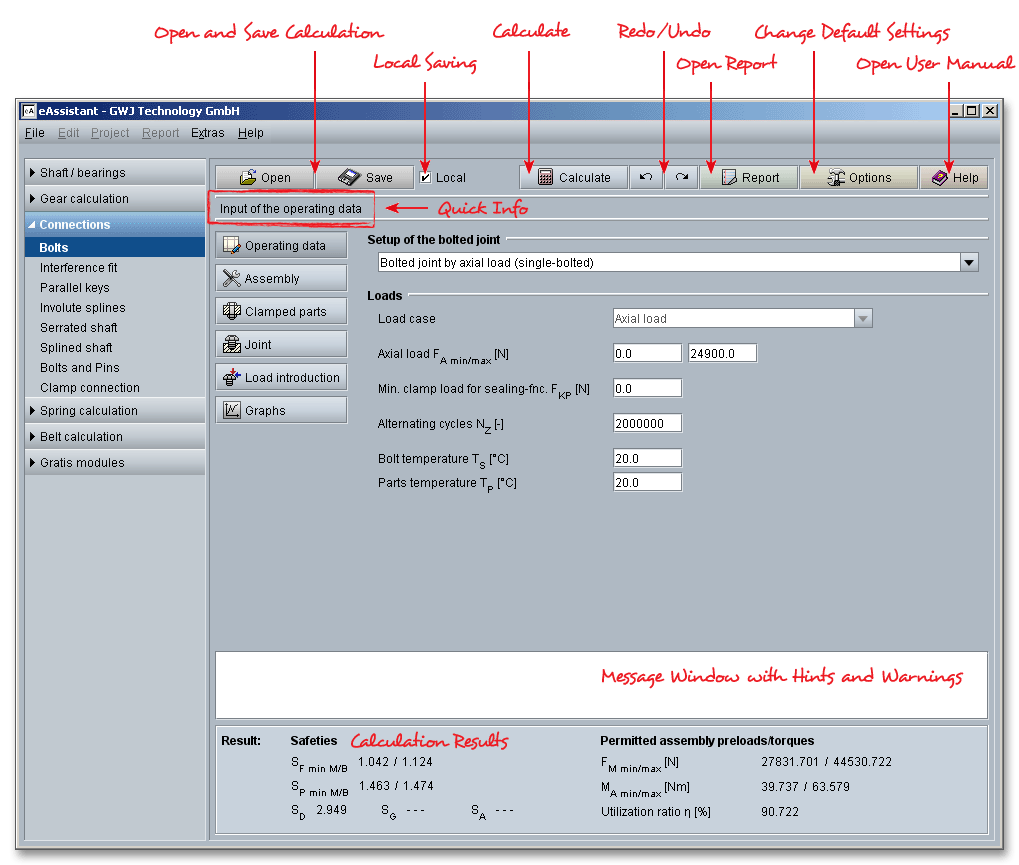Open the Load introduction section

(281, 378)
